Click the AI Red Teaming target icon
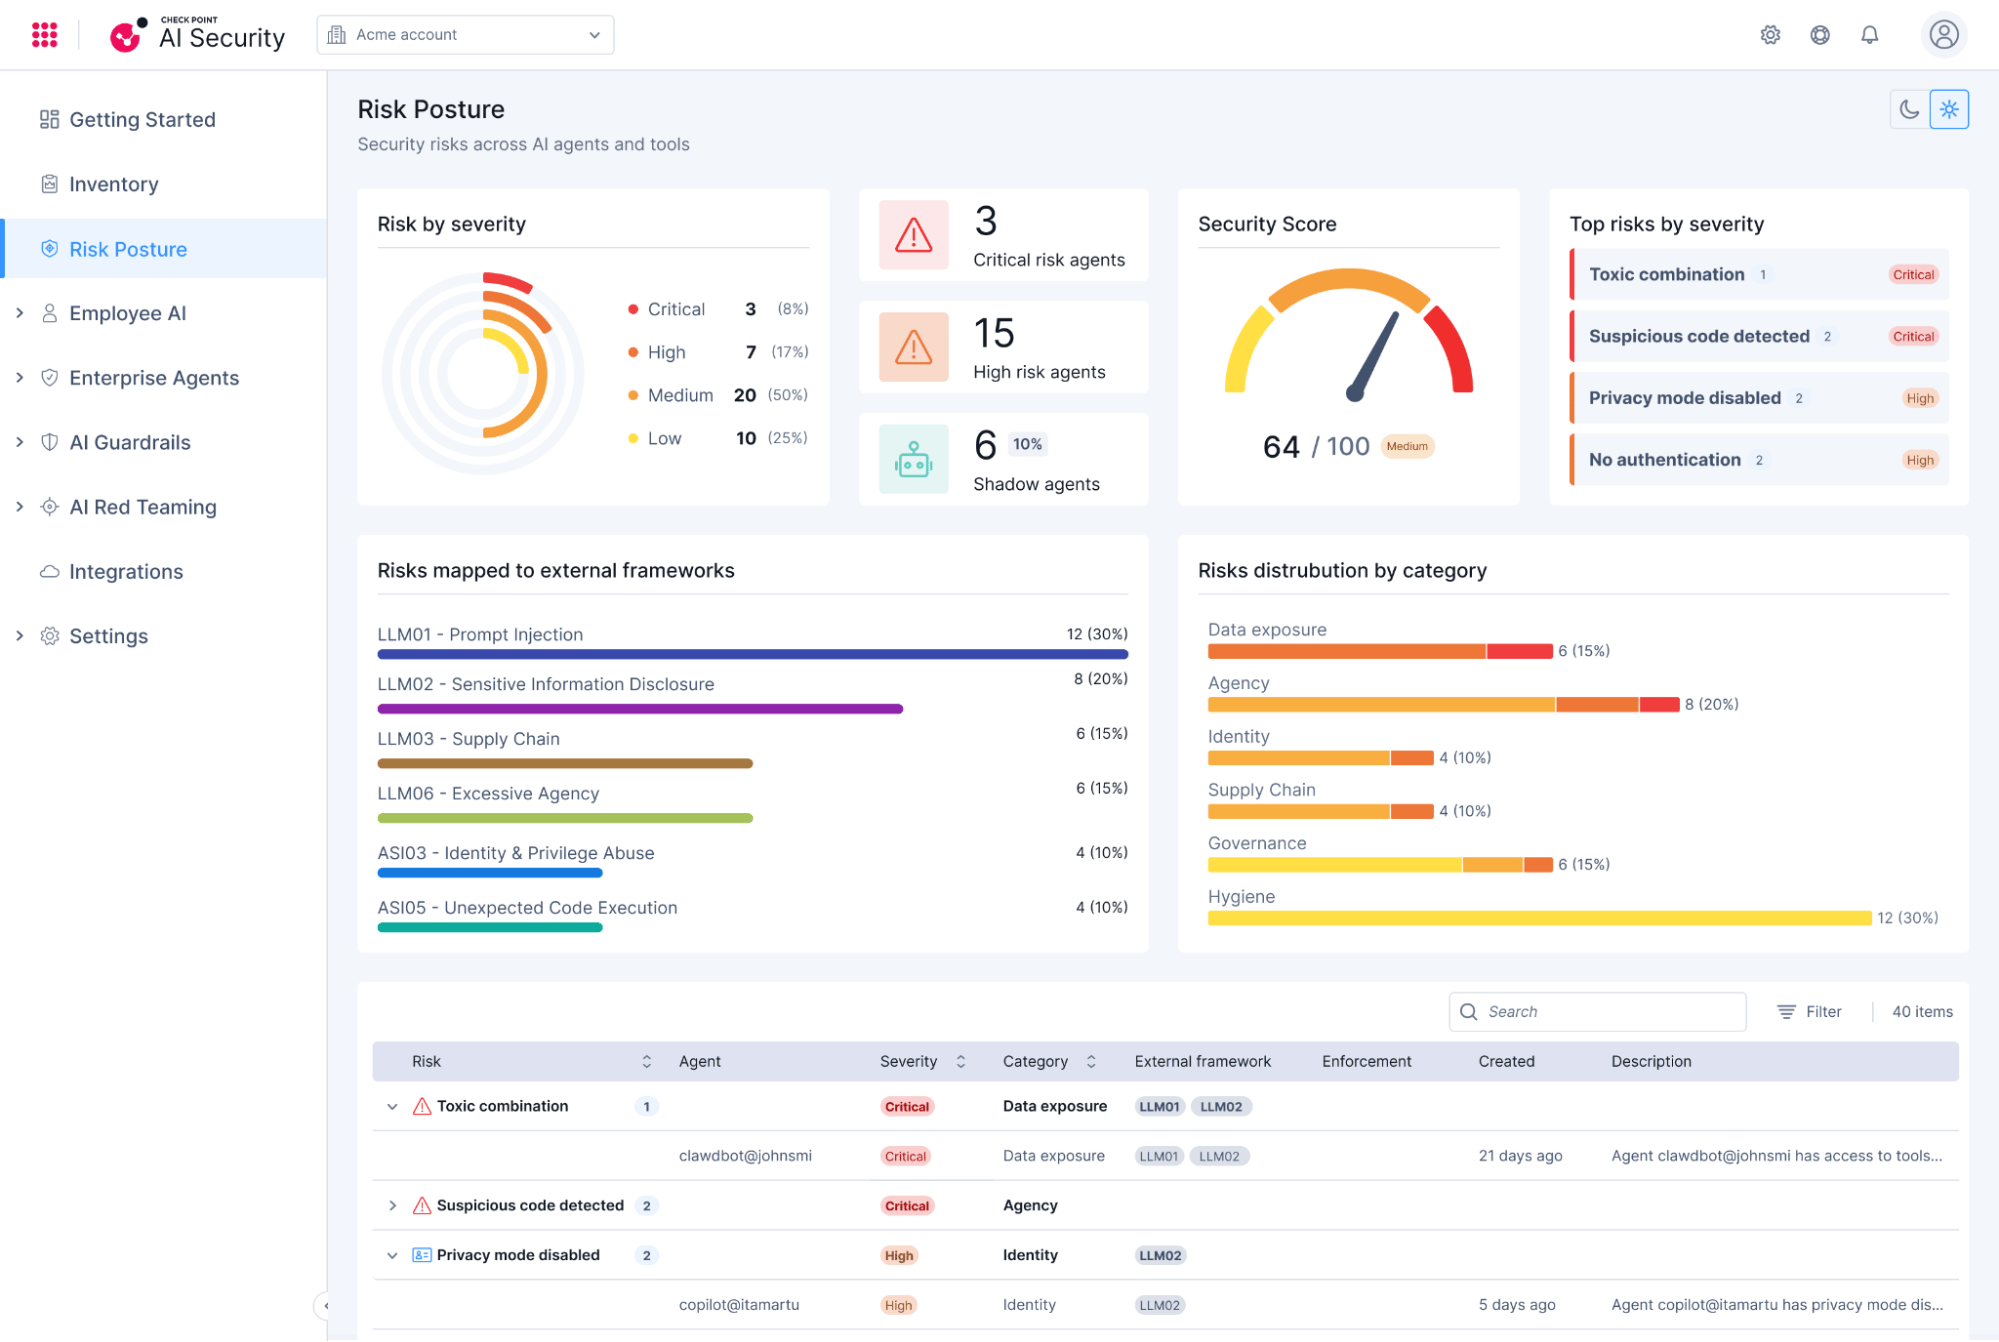Viewport: 1999px width, 1342px height. [x=49, y=507]
